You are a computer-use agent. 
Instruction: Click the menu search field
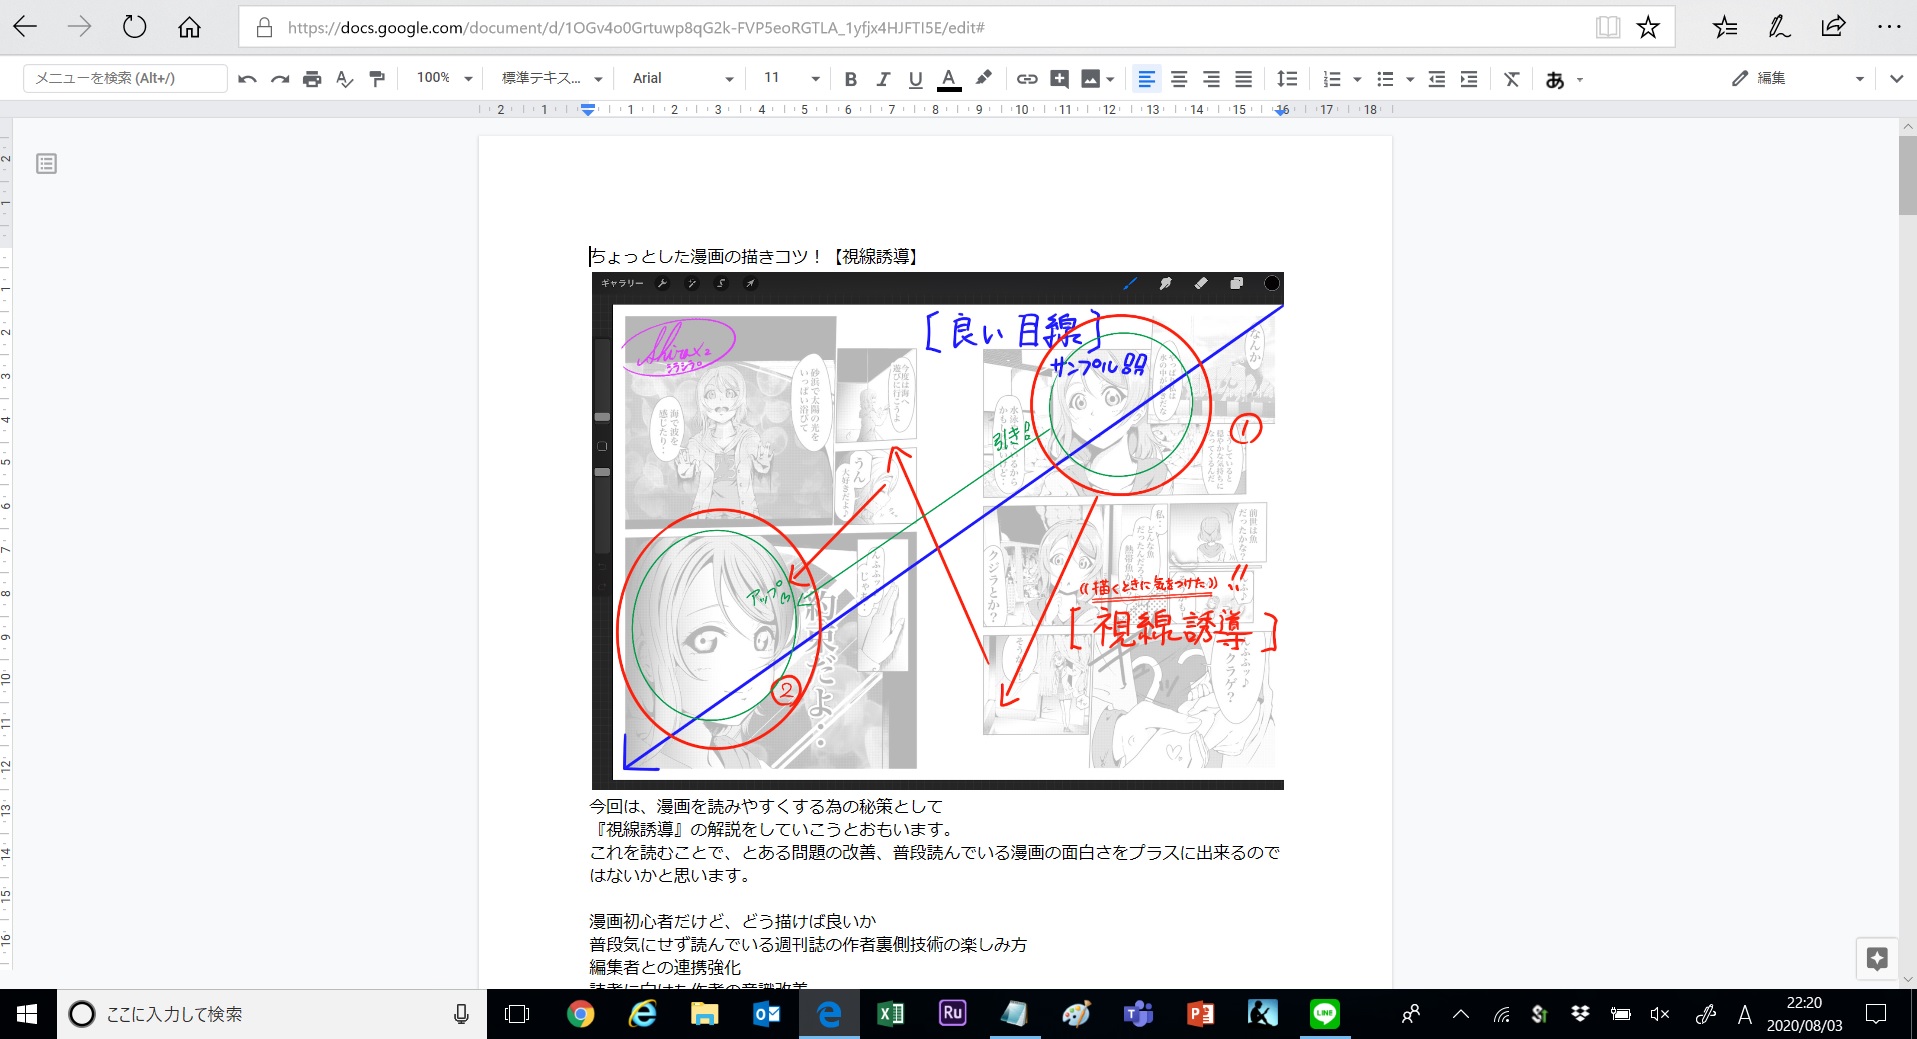(x=125, y=78)
